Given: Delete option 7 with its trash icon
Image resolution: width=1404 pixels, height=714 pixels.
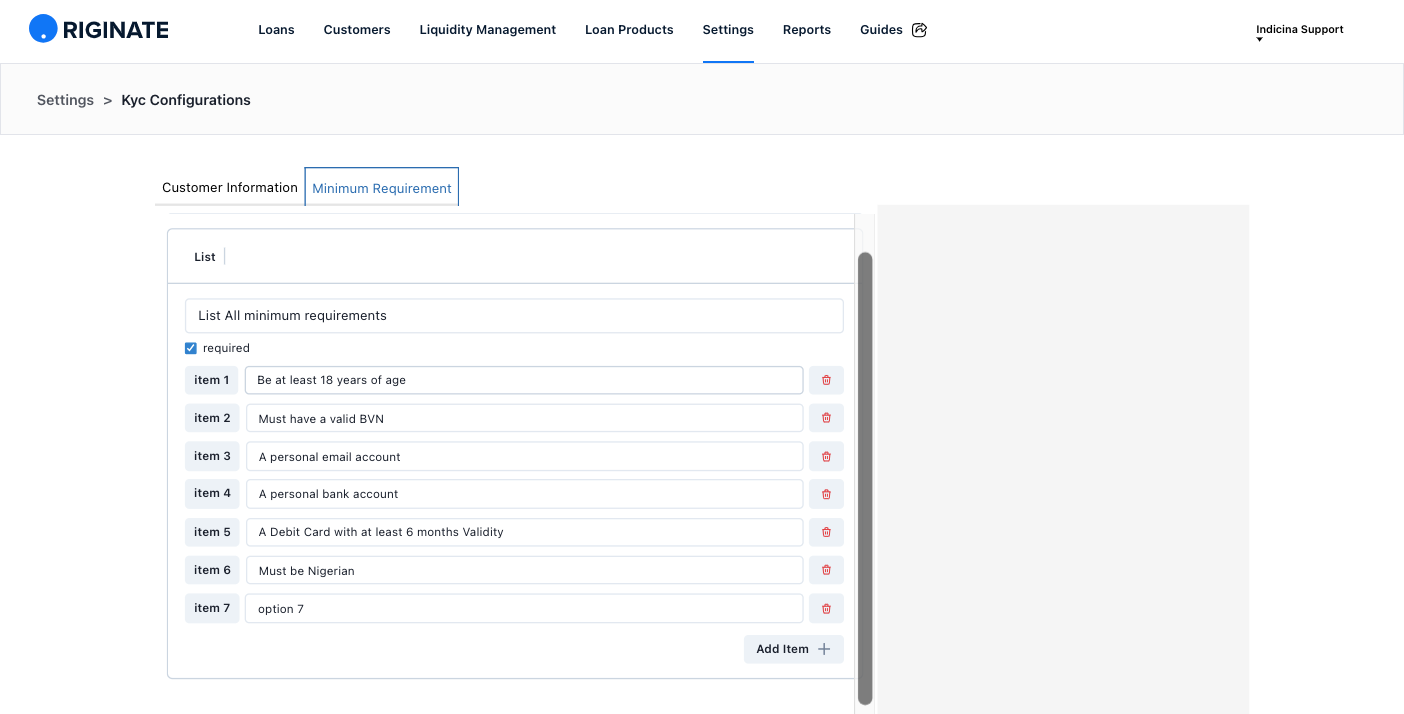Looking at the screenshot, I should (826, 608).
